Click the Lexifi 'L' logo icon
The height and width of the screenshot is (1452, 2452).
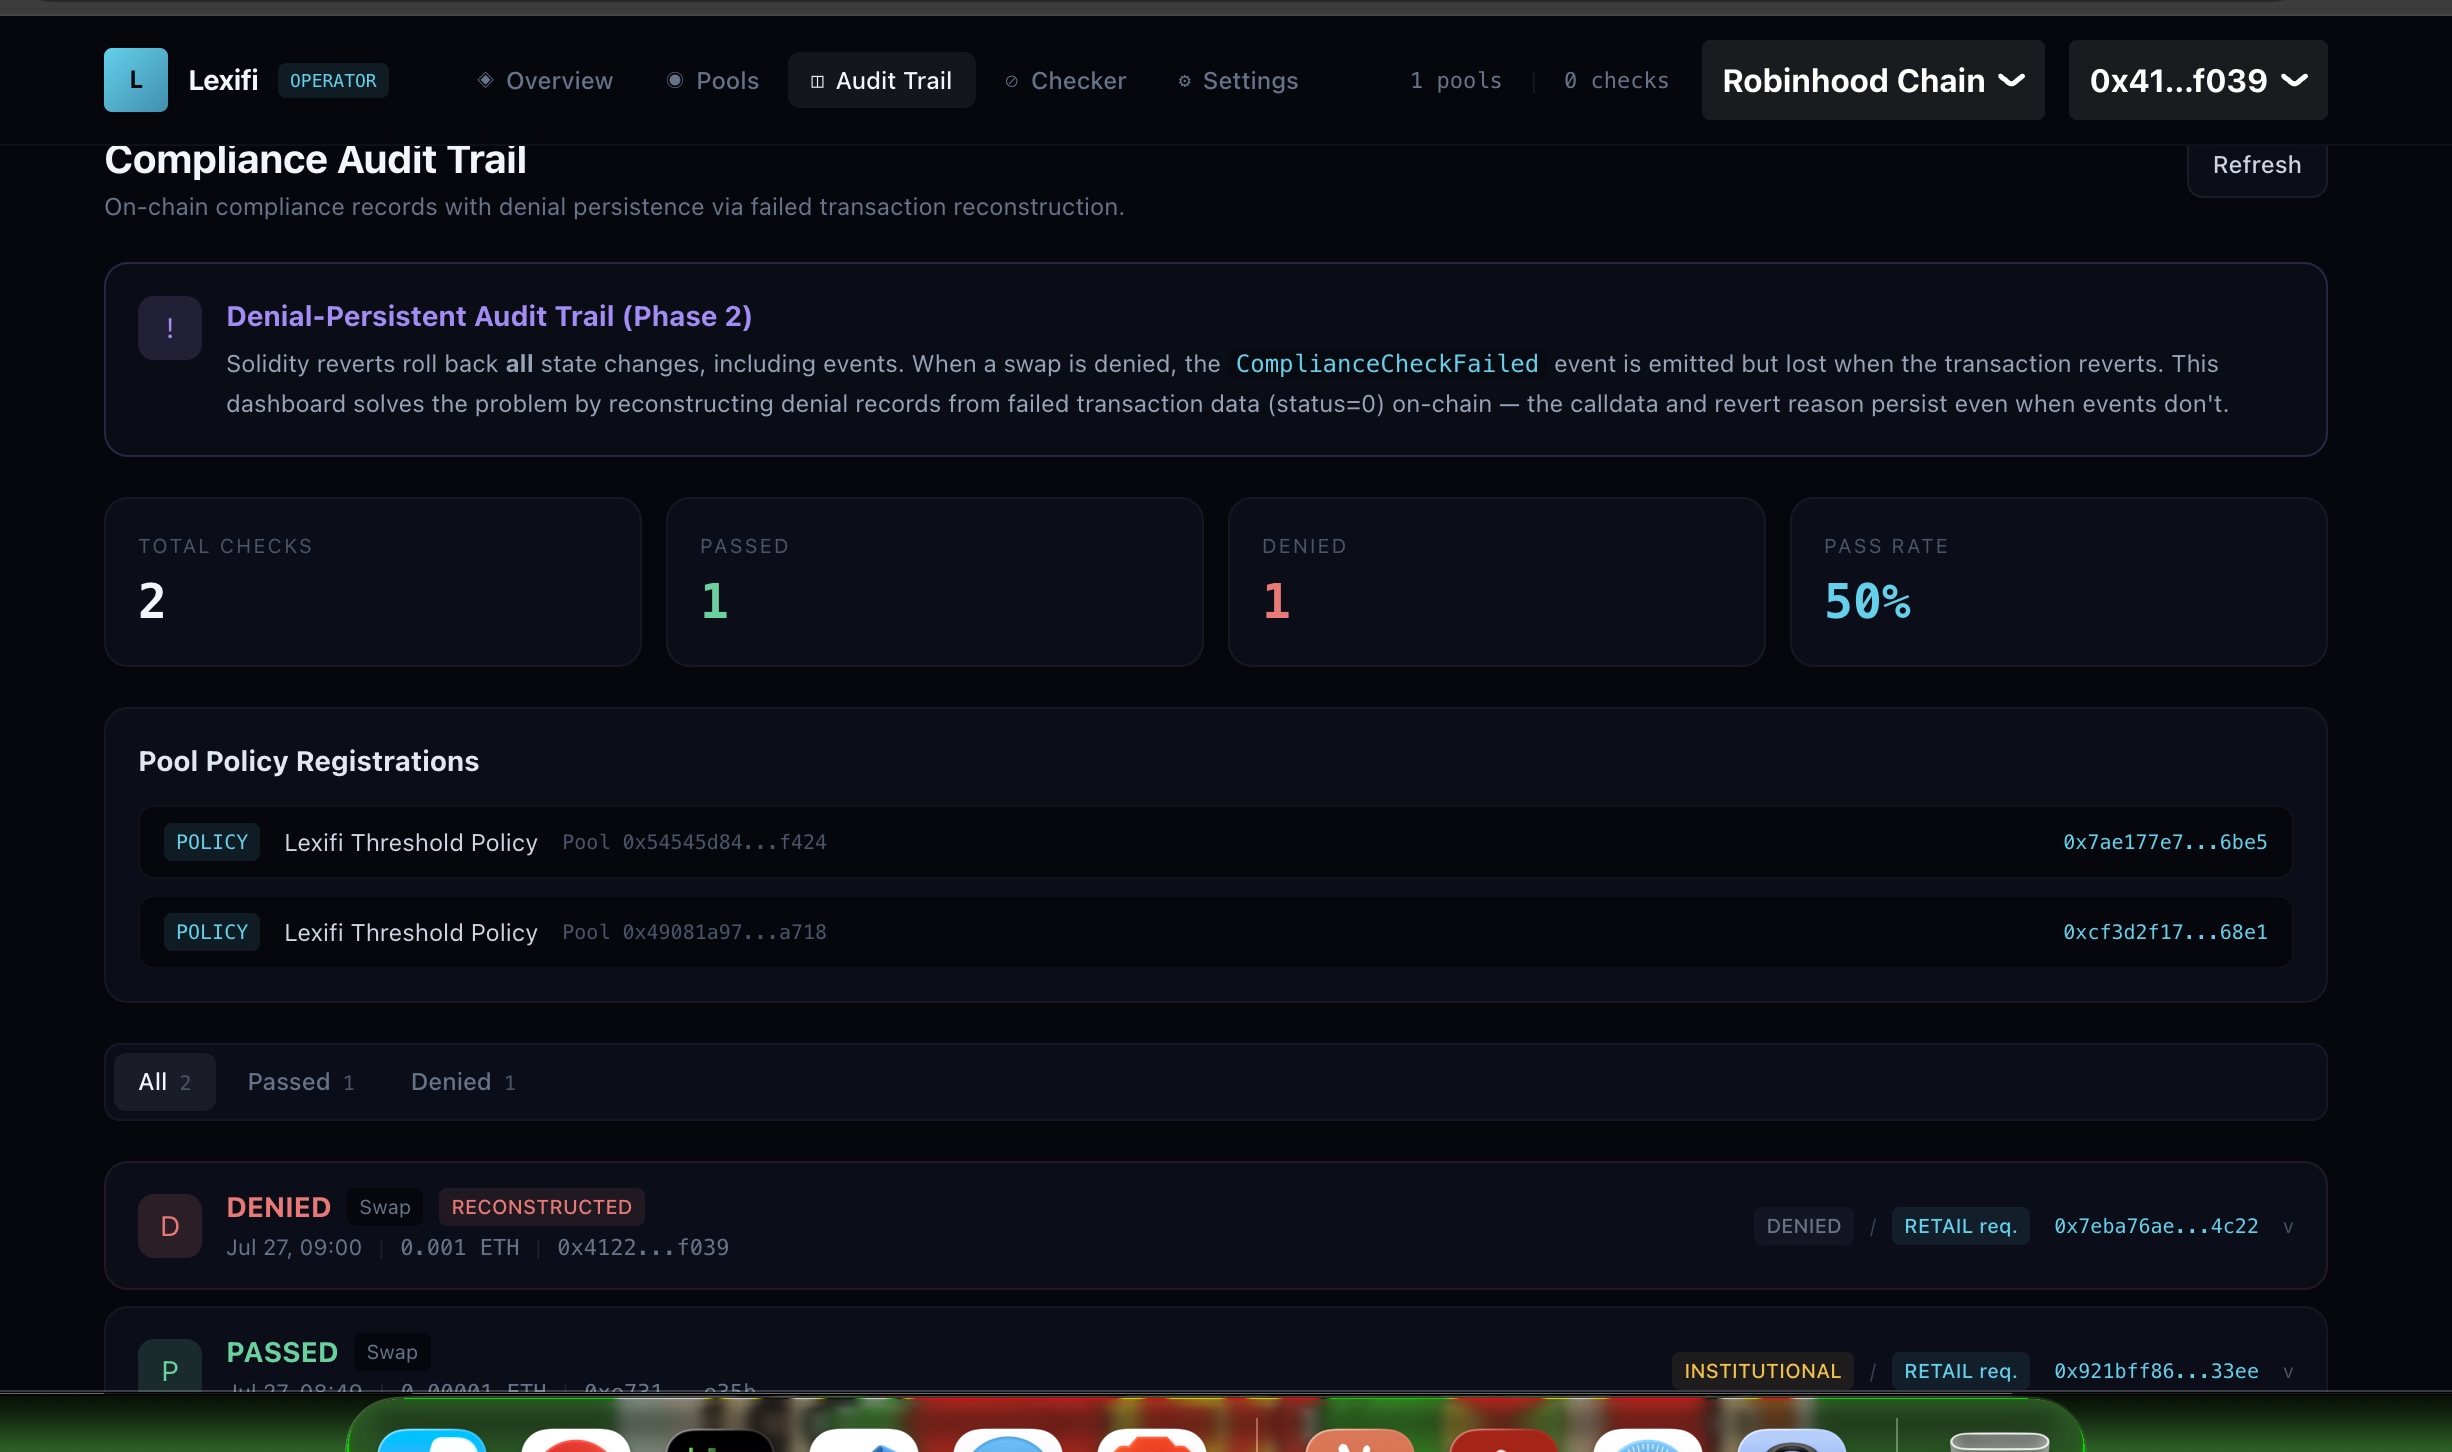click(136, 80)
